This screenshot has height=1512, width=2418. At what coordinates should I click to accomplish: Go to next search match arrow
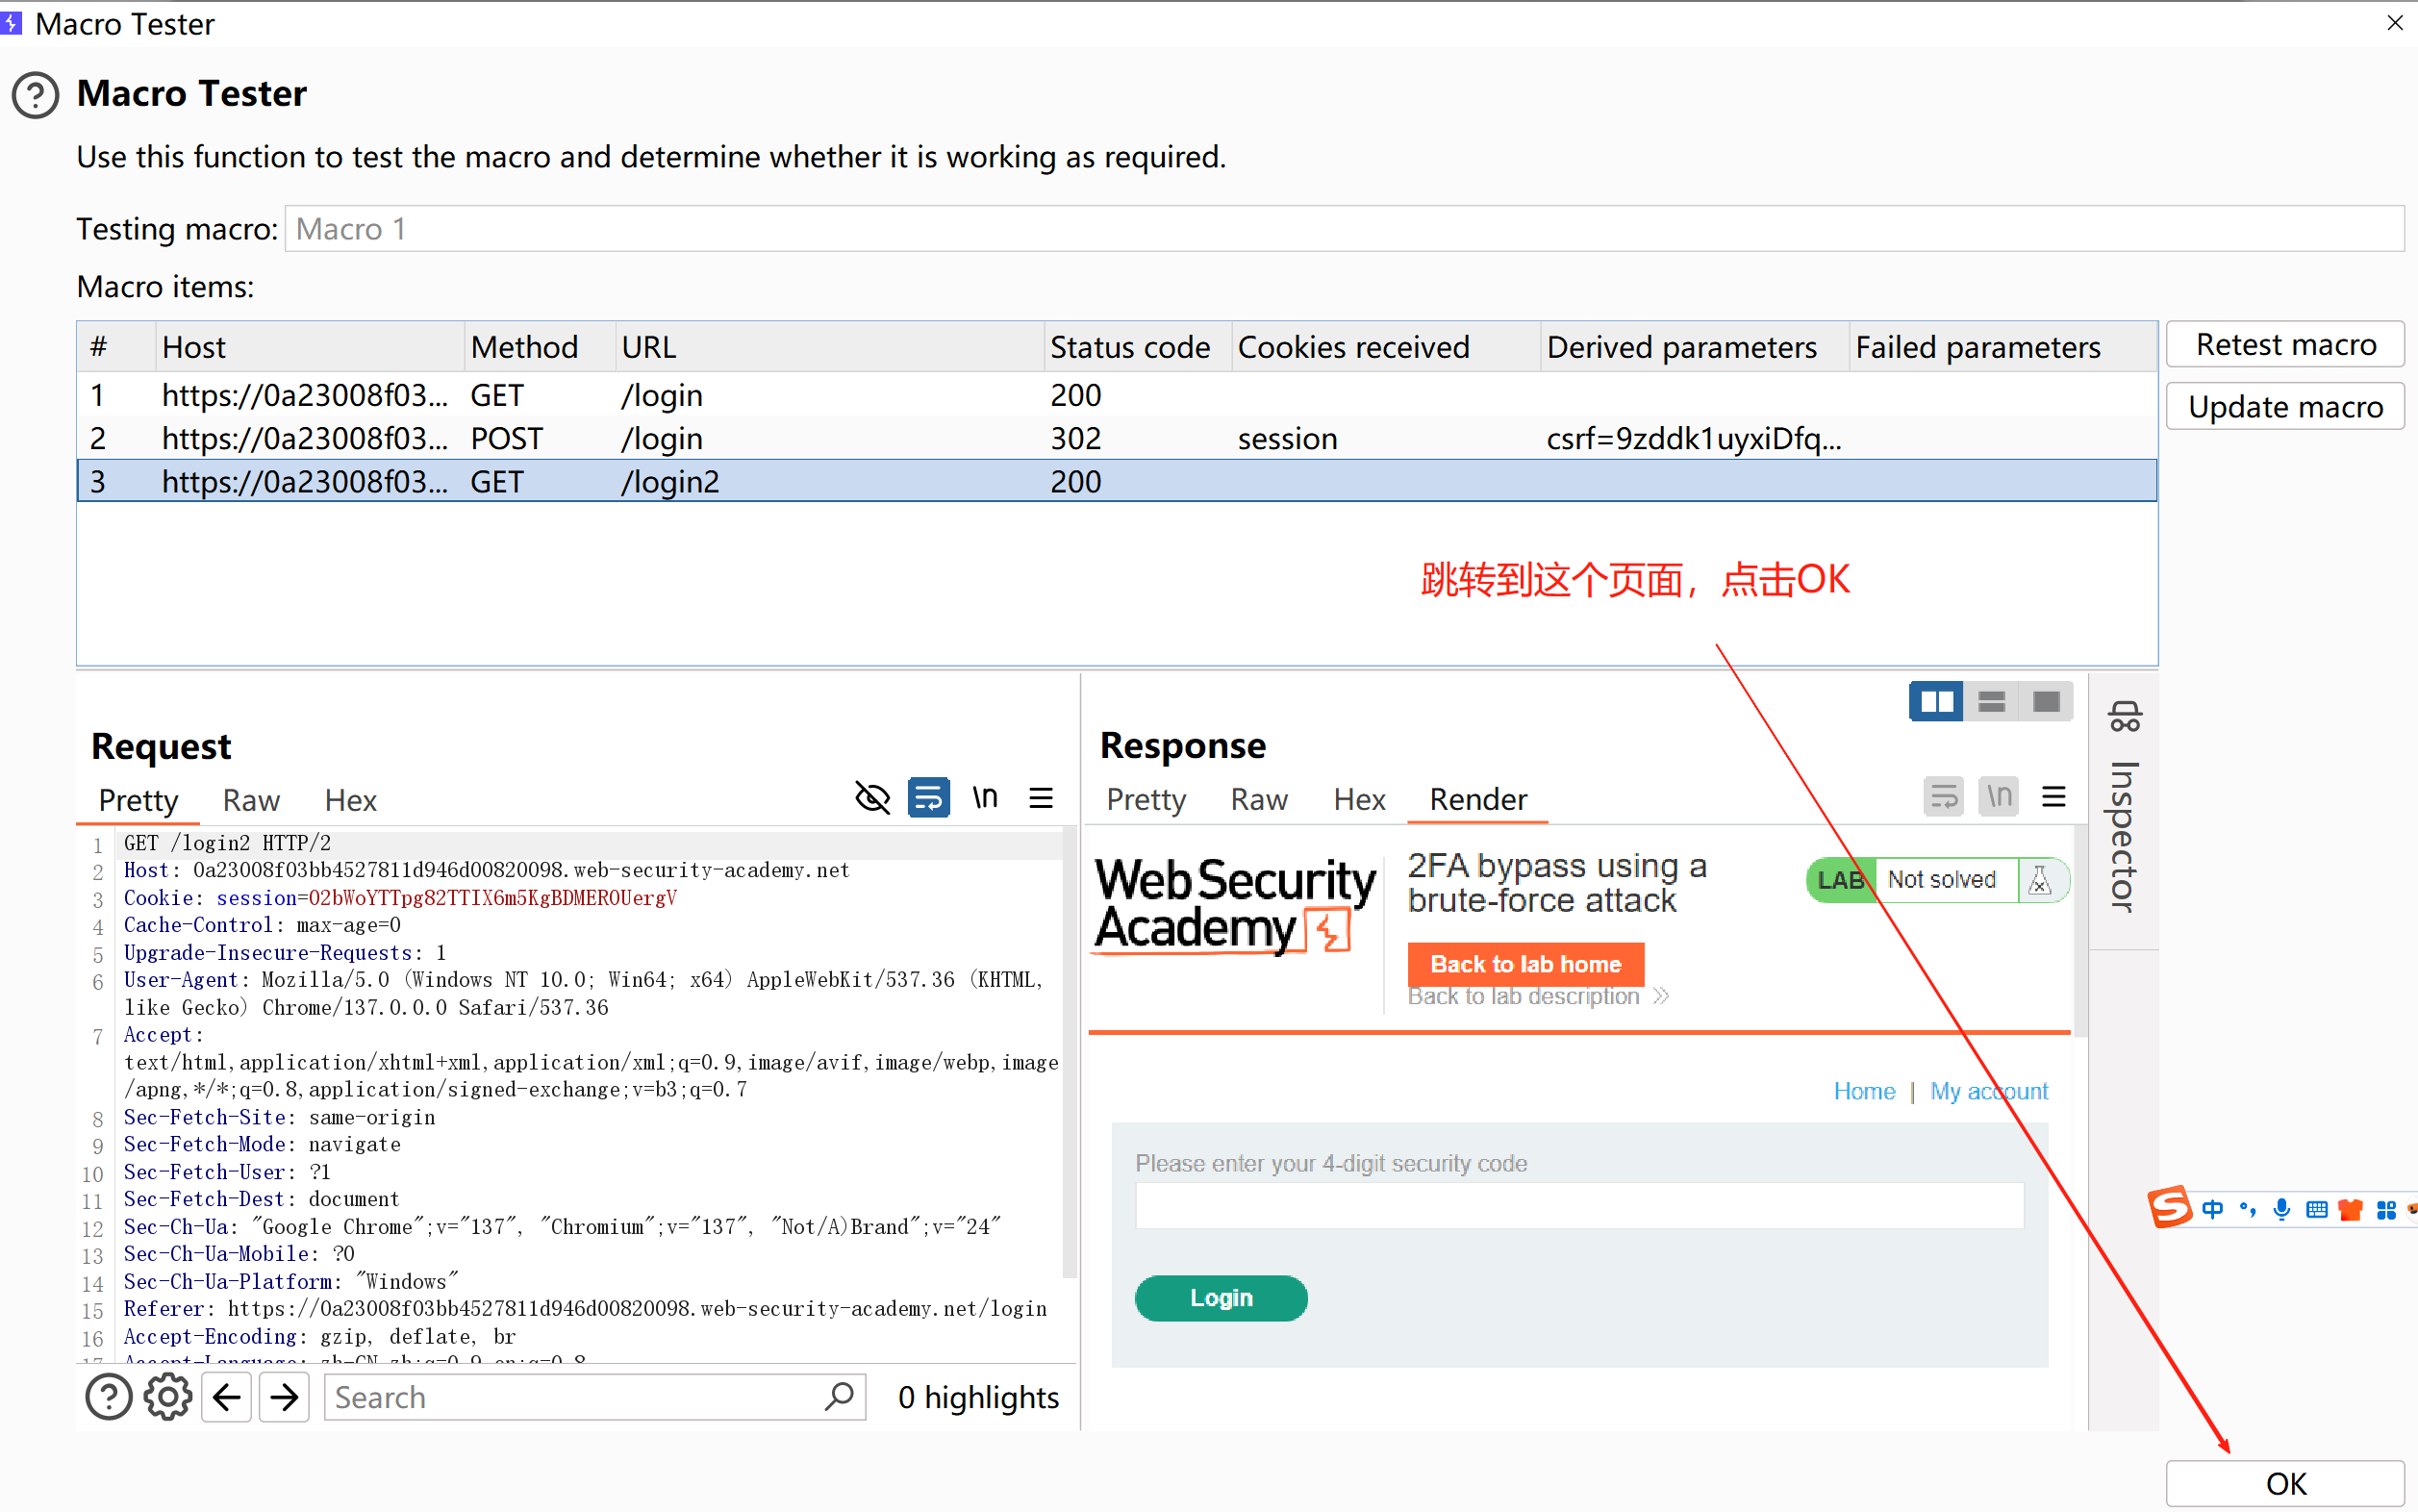click(x=285, y=1397)
